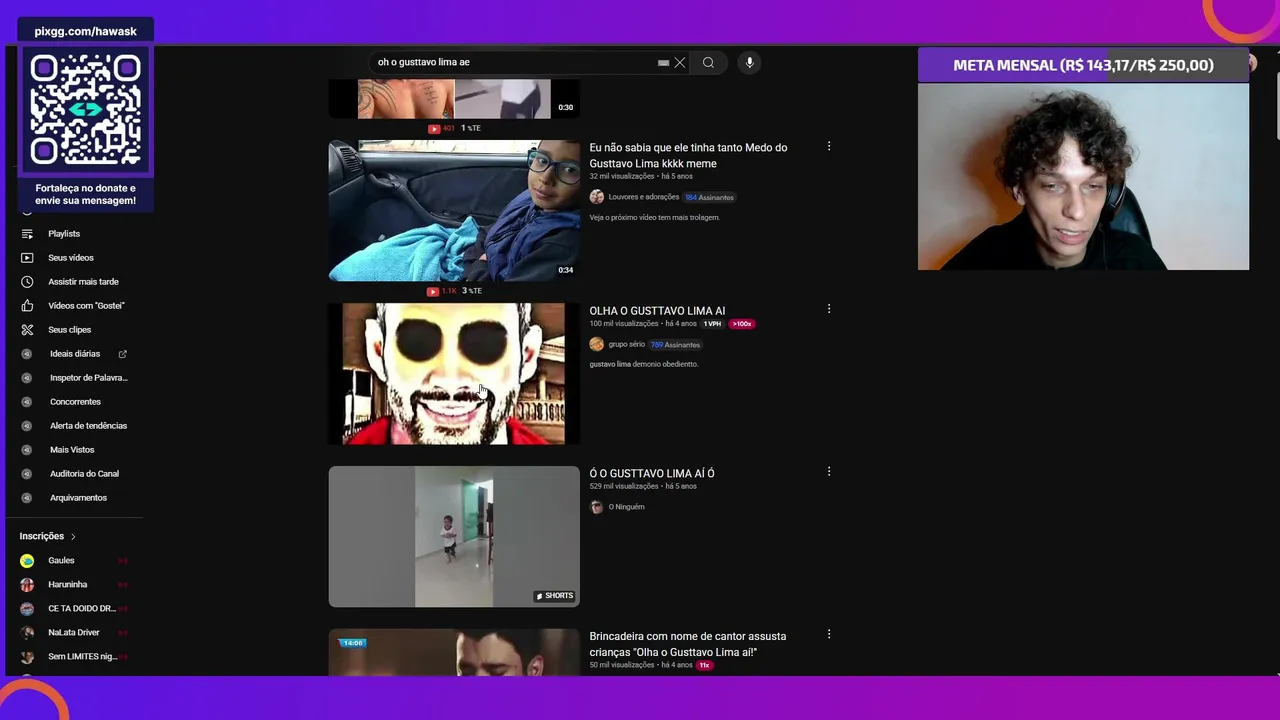Click the icon beside Inspetor de Palavra
Image resolution: width=1280 pixels, height=720 pixels.
click(x=27, y=378)
